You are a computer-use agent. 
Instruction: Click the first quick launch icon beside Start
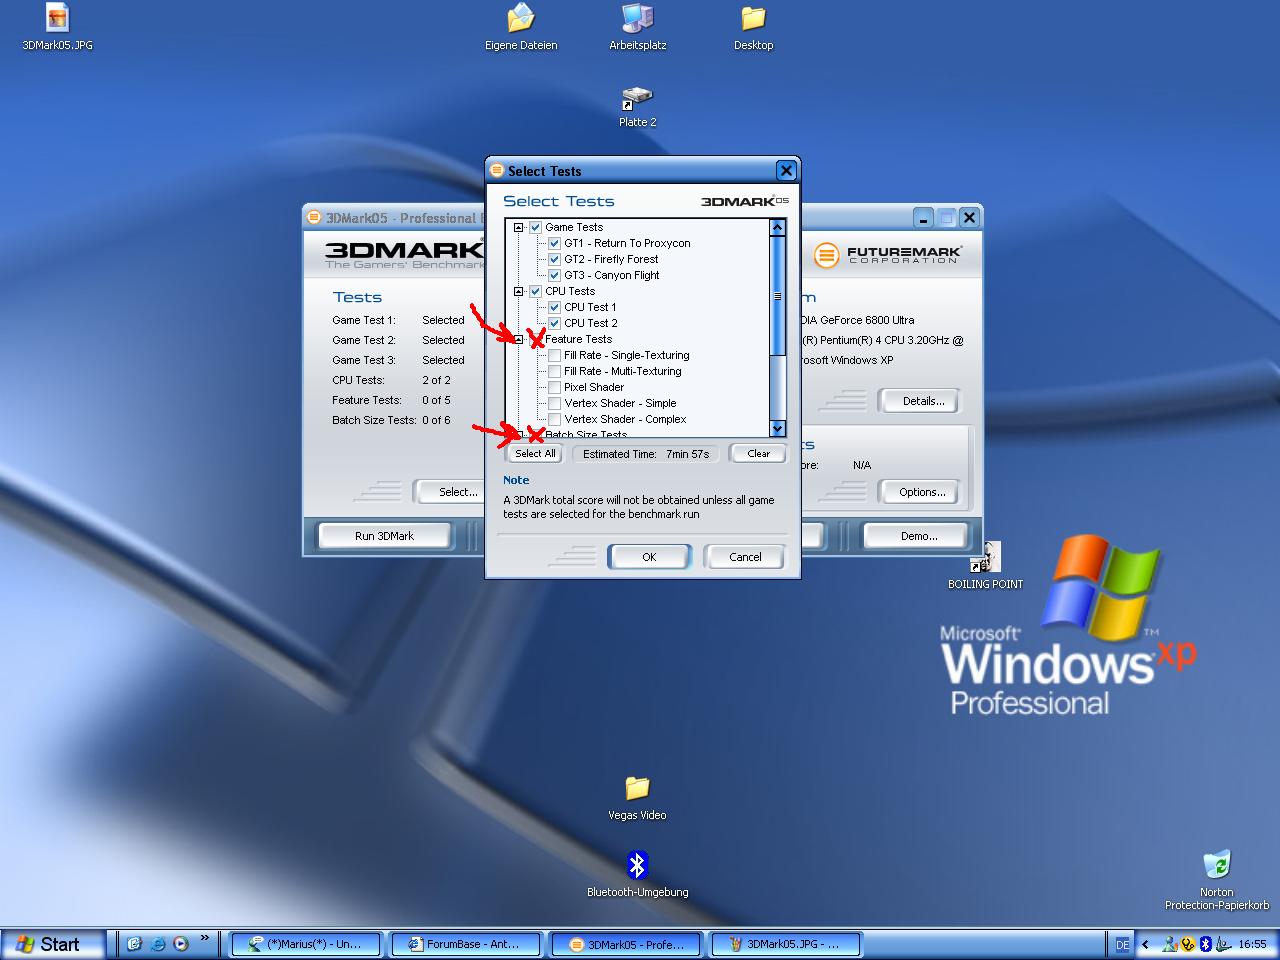pos(134,943)
